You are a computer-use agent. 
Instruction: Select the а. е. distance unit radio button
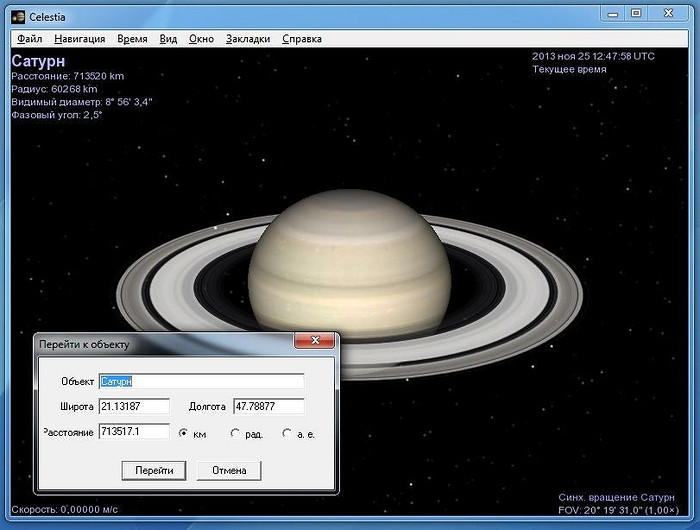click(x=287, y=433)
